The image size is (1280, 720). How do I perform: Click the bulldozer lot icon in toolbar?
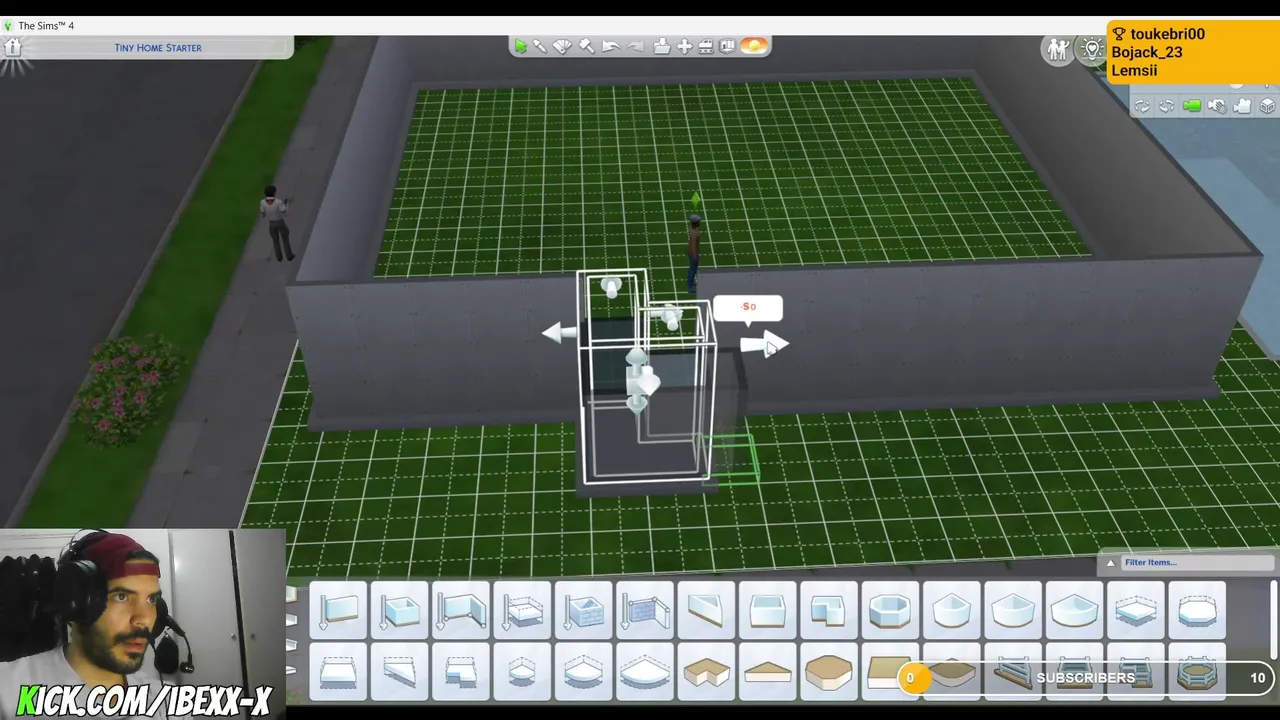(x=706, y=46)
